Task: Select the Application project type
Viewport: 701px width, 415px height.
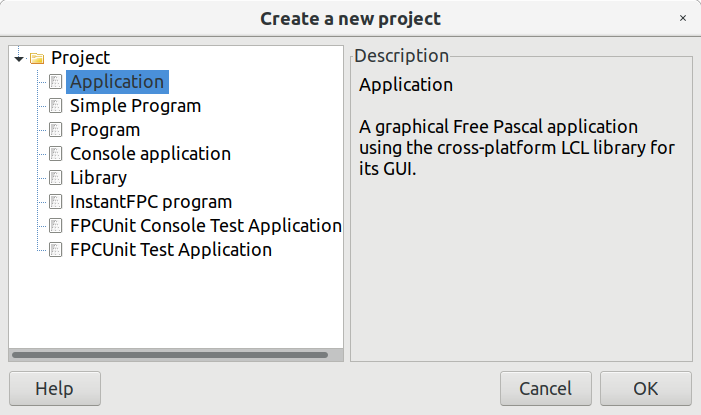Action: tap(116, 82)
